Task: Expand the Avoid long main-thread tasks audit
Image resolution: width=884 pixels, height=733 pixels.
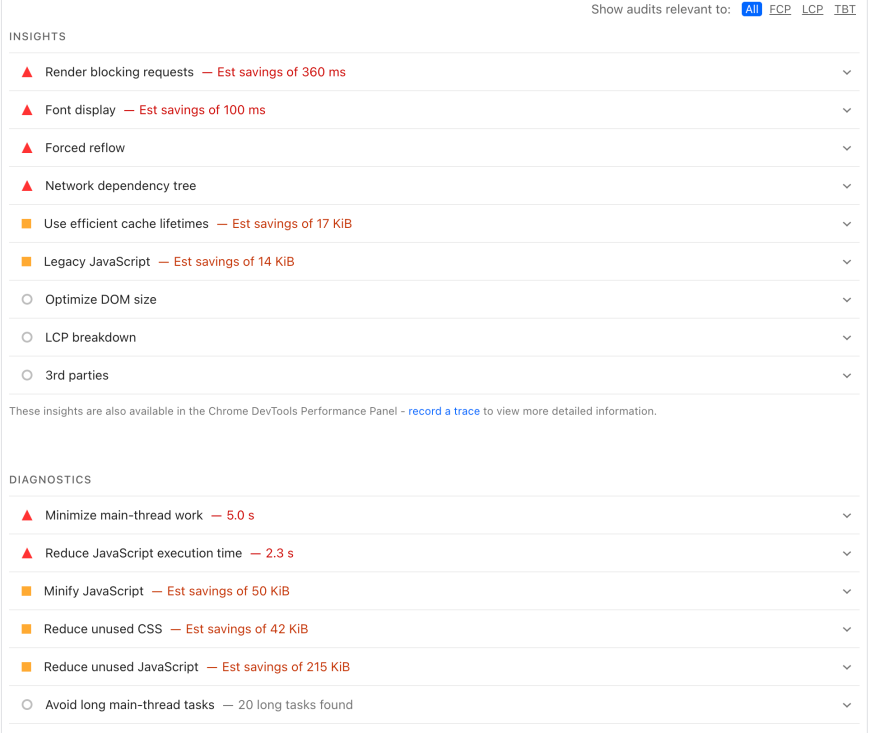Action: point(847,705)
